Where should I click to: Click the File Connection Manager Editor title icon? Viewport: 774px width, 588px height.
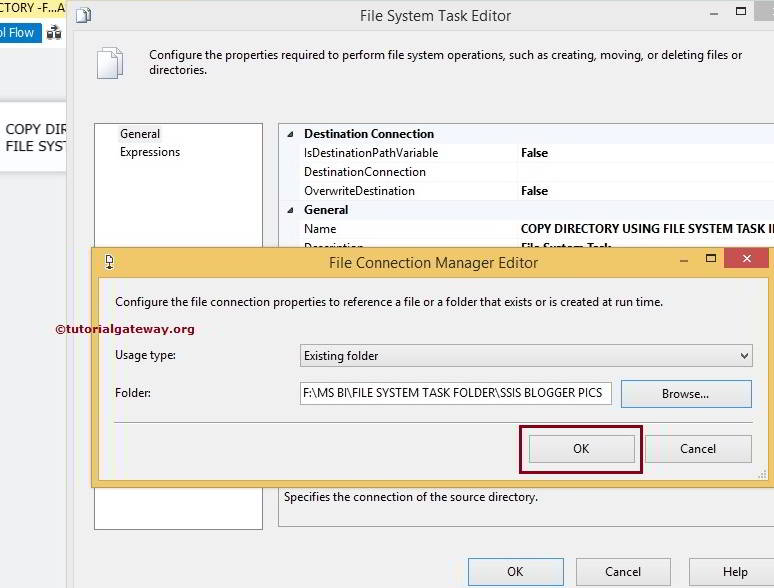click(110, 262)
